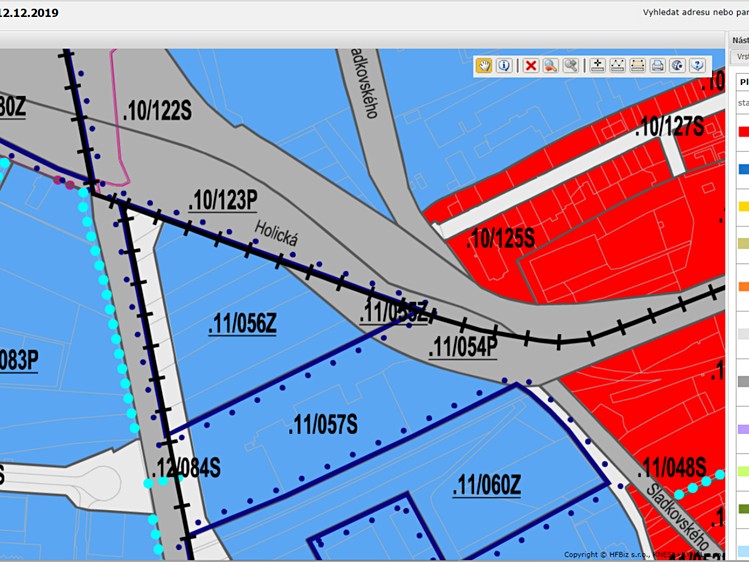Activate the info identify tool
The image size is (749, 562).
click(x=504, y=65)
